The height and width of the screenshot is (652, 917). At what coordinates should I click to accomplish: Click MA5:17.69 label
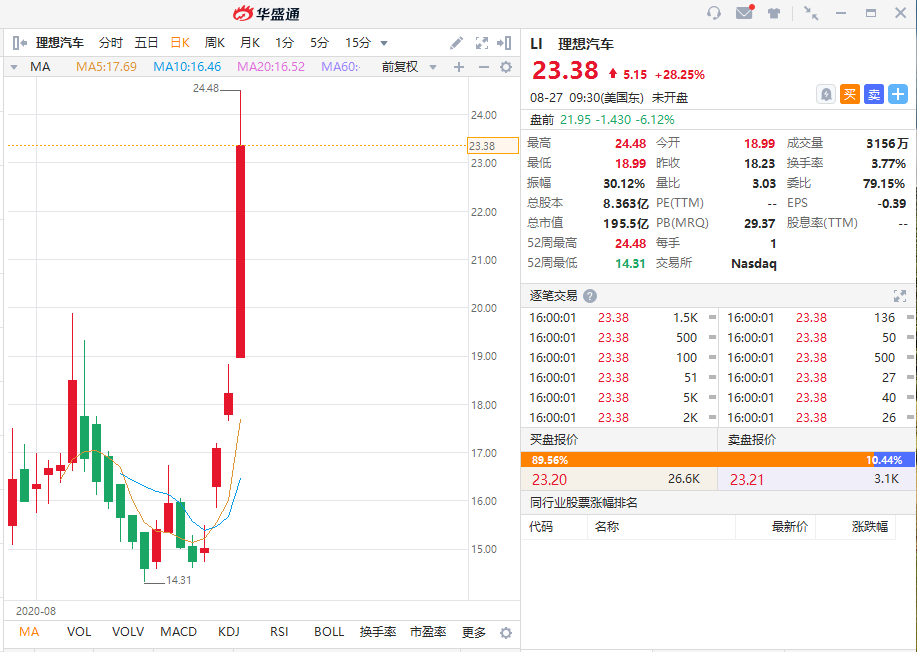click(x=106, y=67)
